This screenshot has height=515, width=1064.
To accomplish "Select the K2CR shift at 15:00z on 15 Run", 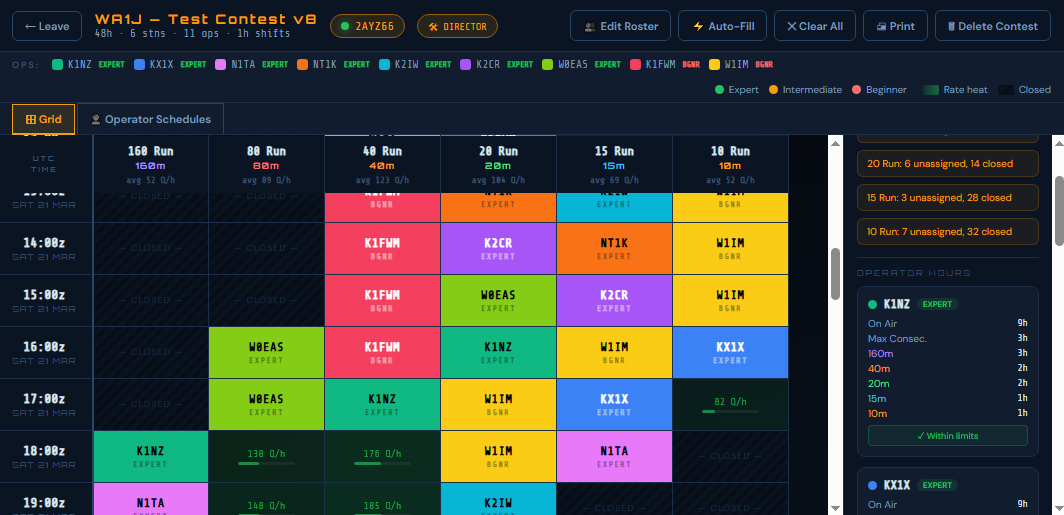I will point(614,300).
